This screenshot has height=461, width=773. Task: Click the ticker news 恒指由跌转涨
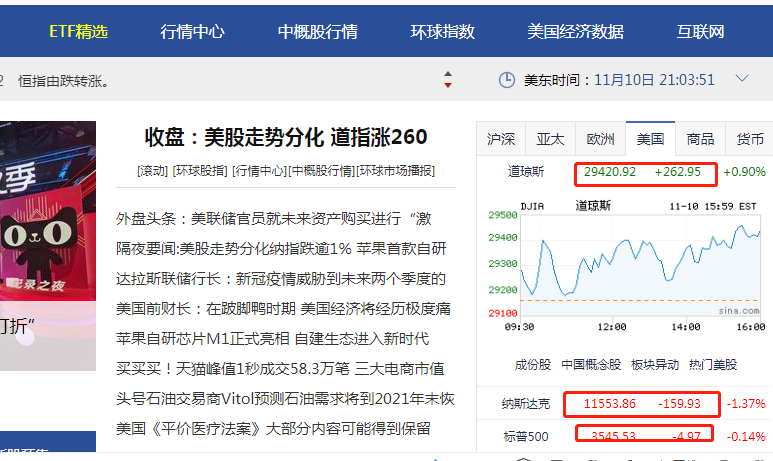point(64,81)
